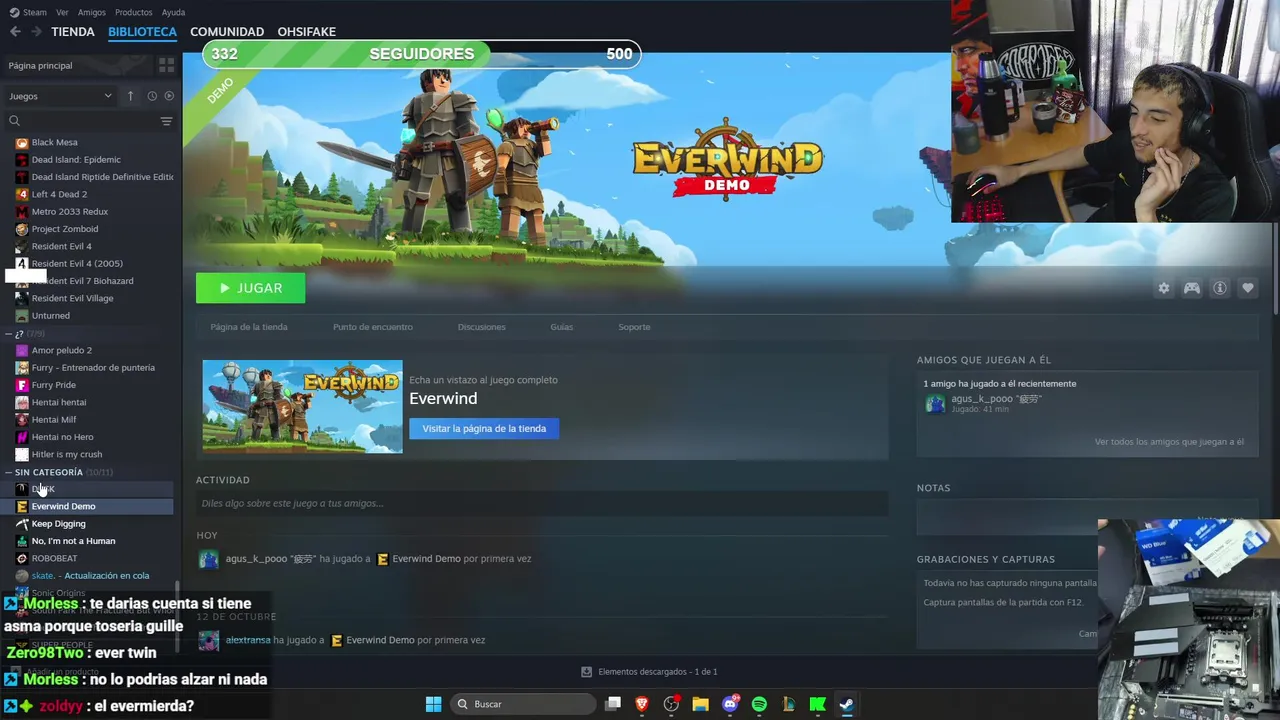
Task: Open the Soporte link
Action: tap(634, 327)
